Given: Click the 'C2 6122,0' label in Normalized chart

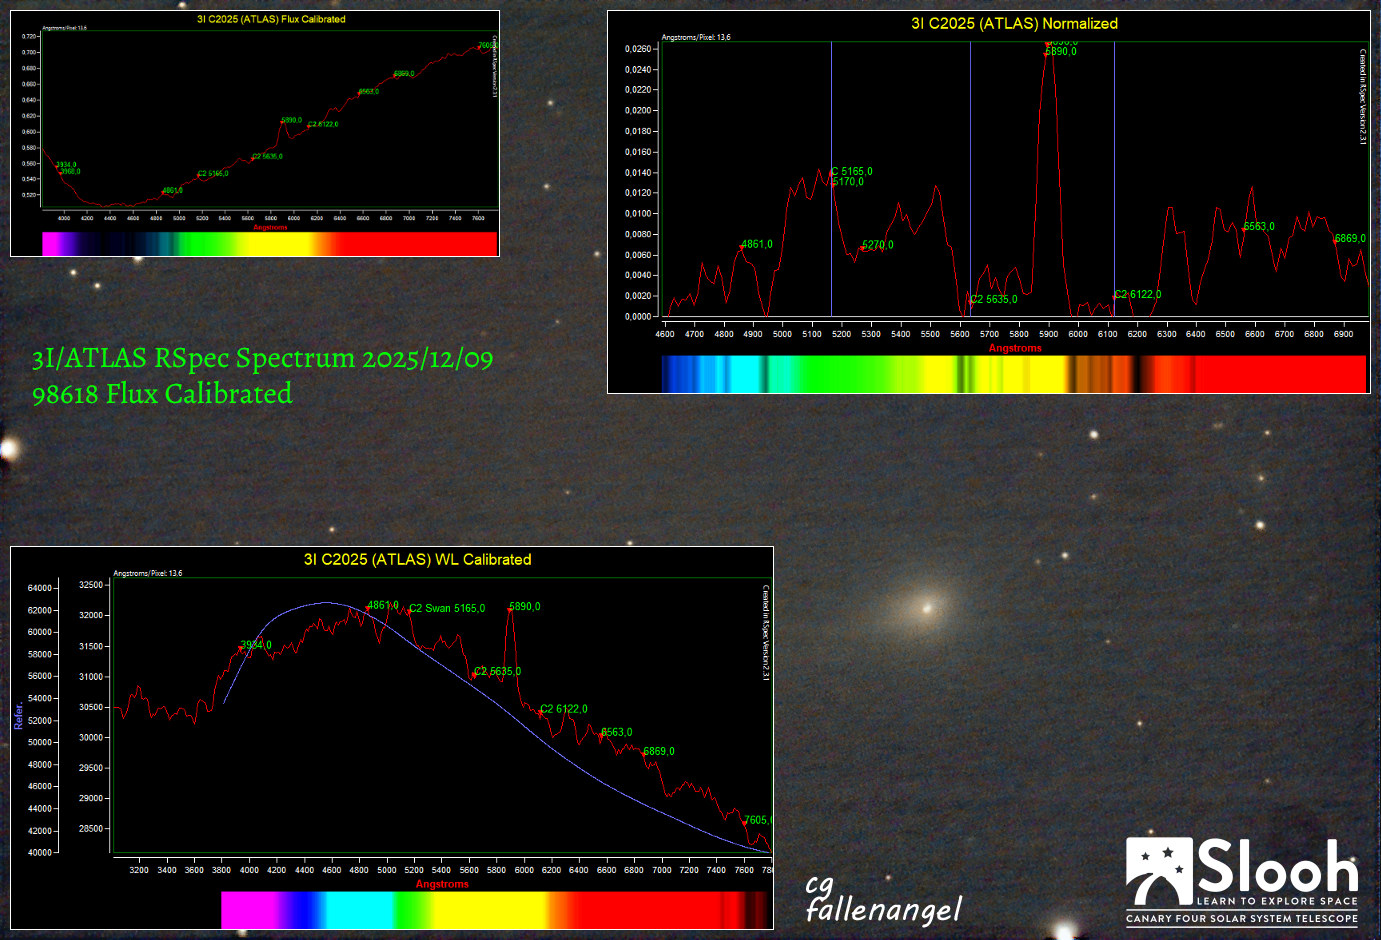Looking at the screenshot, I should [x=1138, y=295].
